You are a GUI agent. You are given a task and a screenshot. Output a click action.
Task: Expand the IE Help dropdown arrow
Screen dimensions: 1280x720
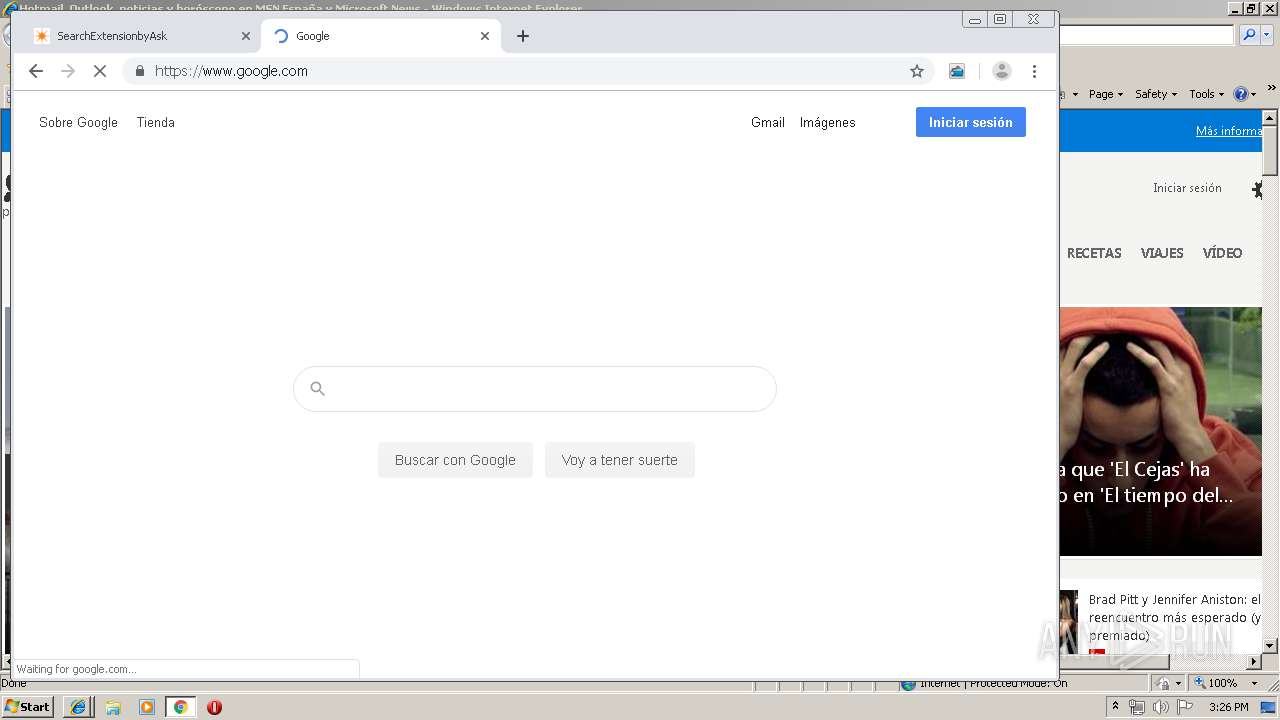point(1254,94)
